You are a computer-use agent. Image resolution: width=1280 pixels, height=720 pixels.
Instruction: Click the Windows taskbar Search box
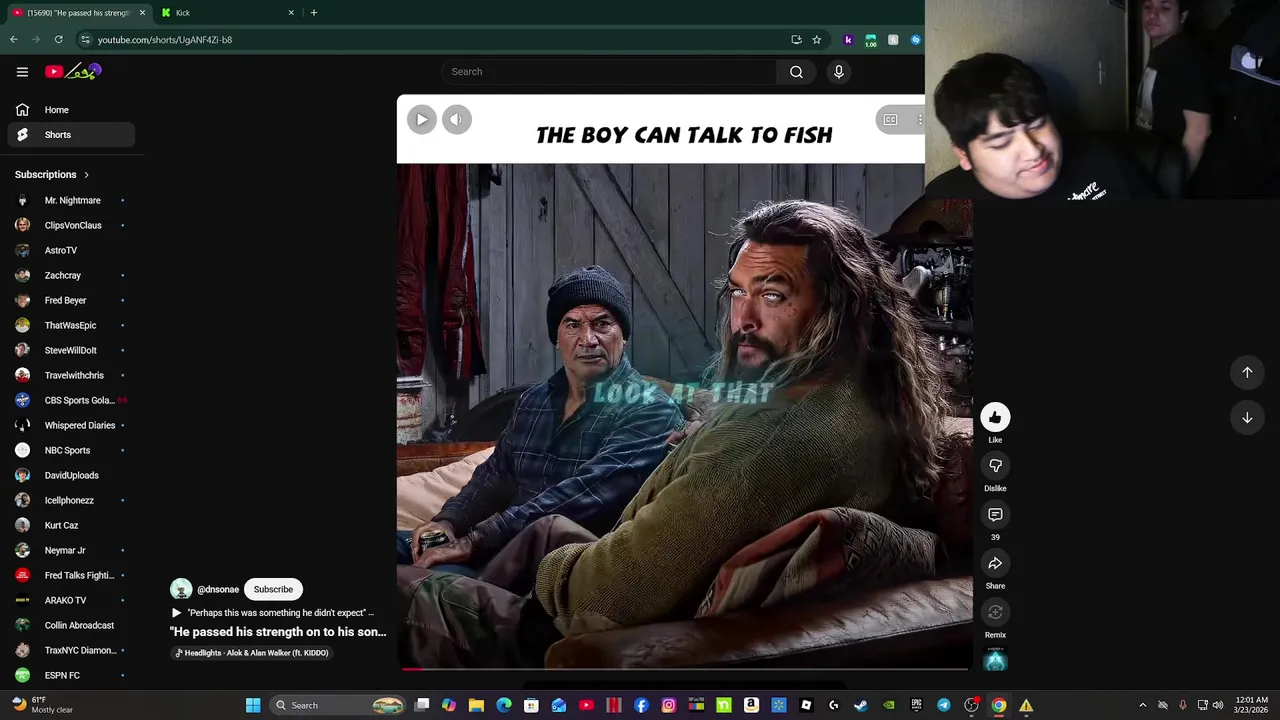338,705
